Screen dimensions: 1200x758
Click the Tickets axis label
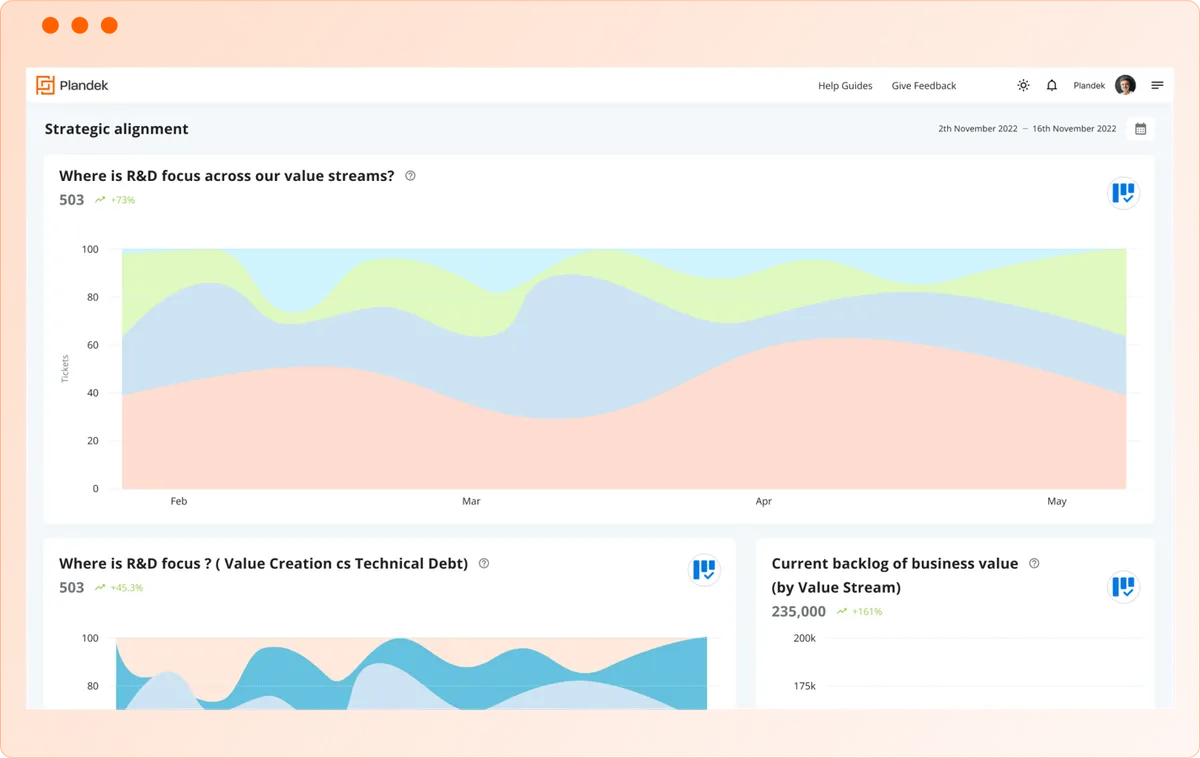pos(66,368)
